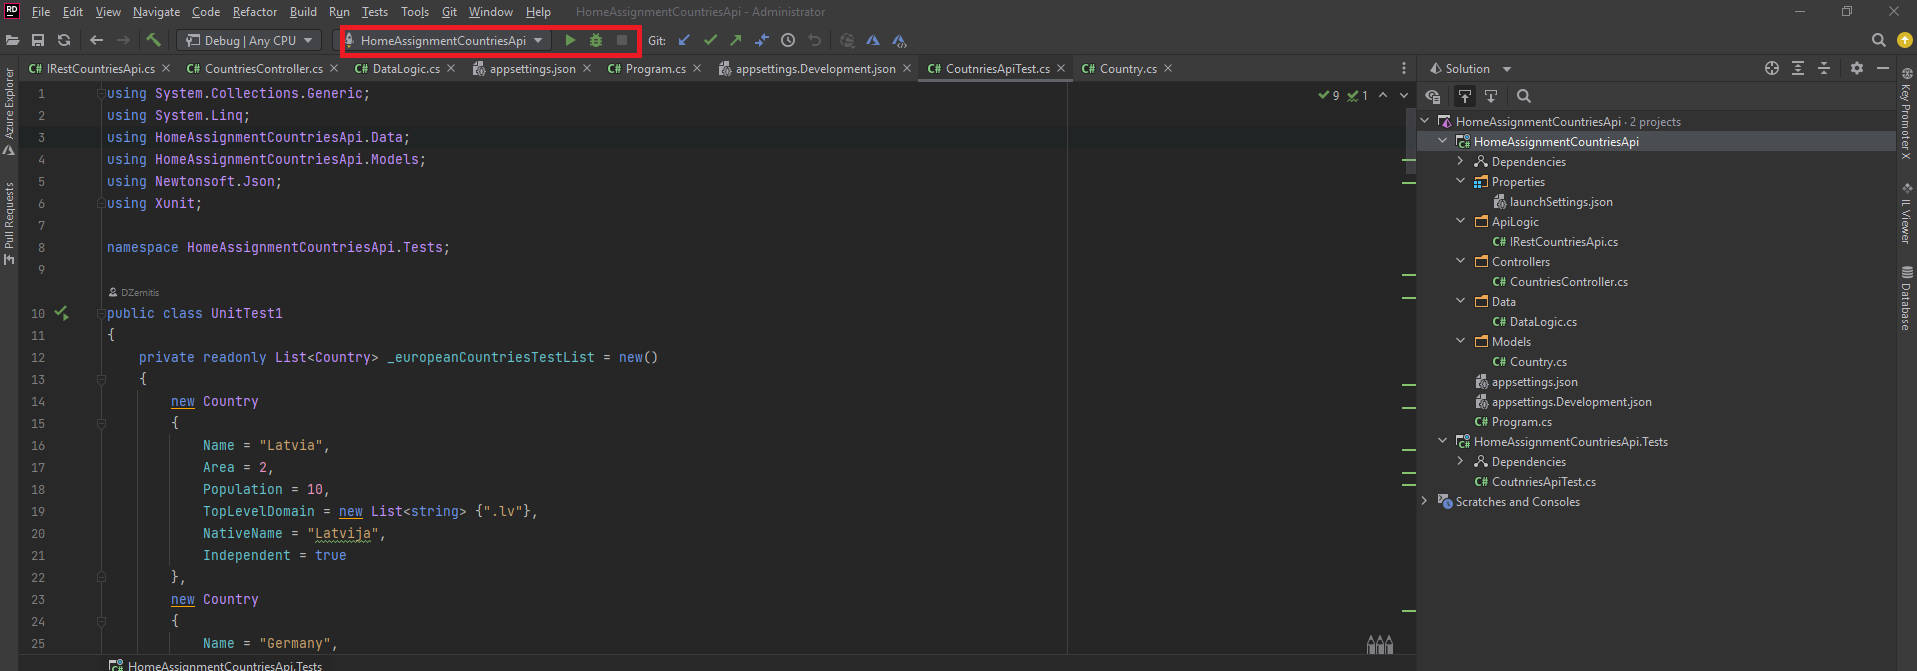Screen dimensions: 1917x671
Task: Click the Azure code deploy icon
Action: tap(899, 40)
